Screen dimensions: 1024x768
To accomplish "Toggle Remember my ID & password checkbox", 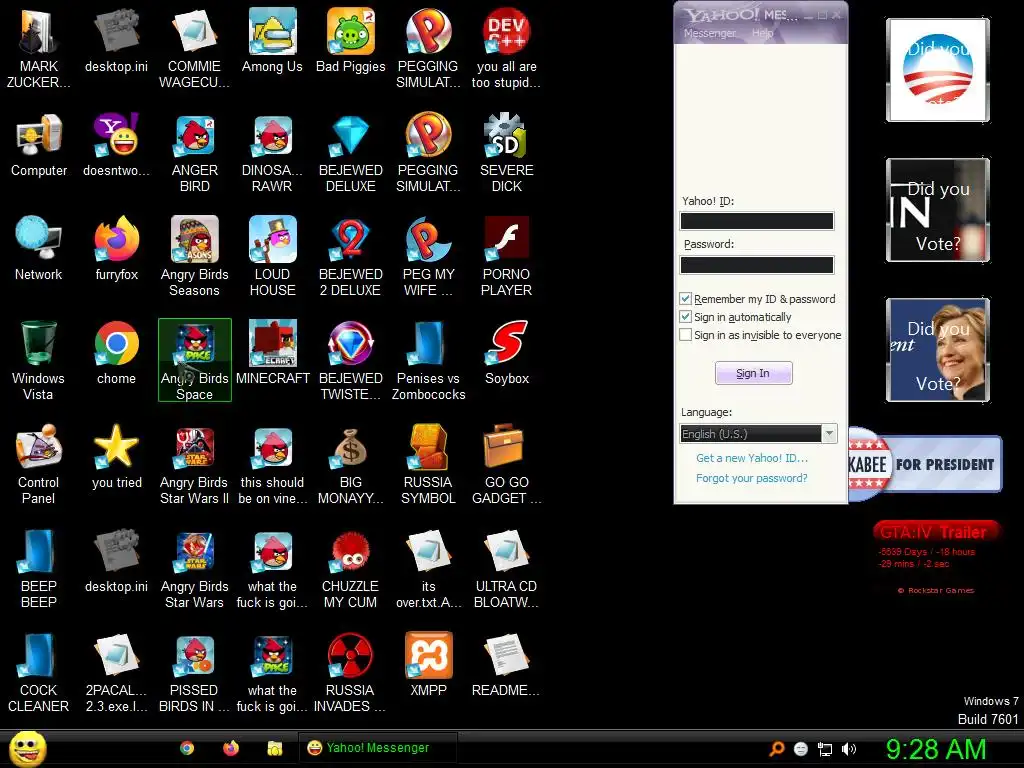I will coord(685,298).
